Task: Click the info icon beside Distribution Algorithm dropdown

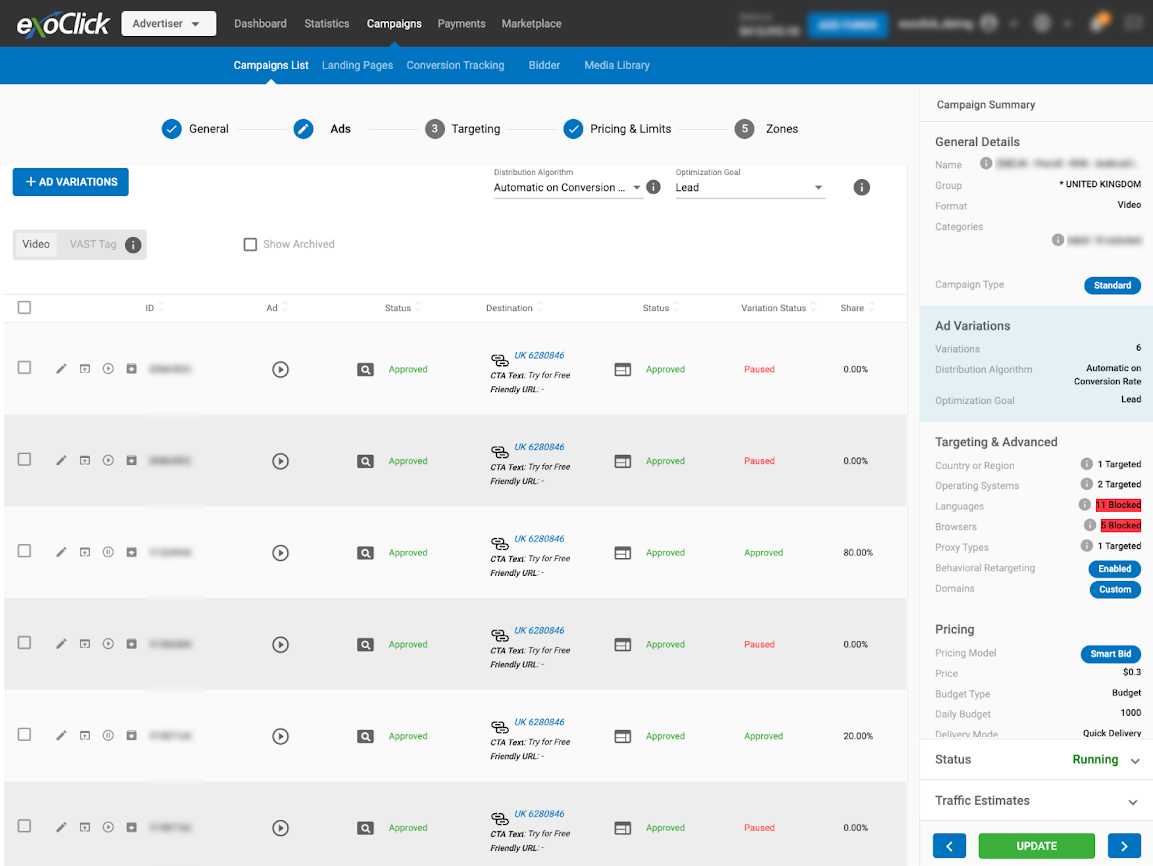Action: click(x=653, y=187)
